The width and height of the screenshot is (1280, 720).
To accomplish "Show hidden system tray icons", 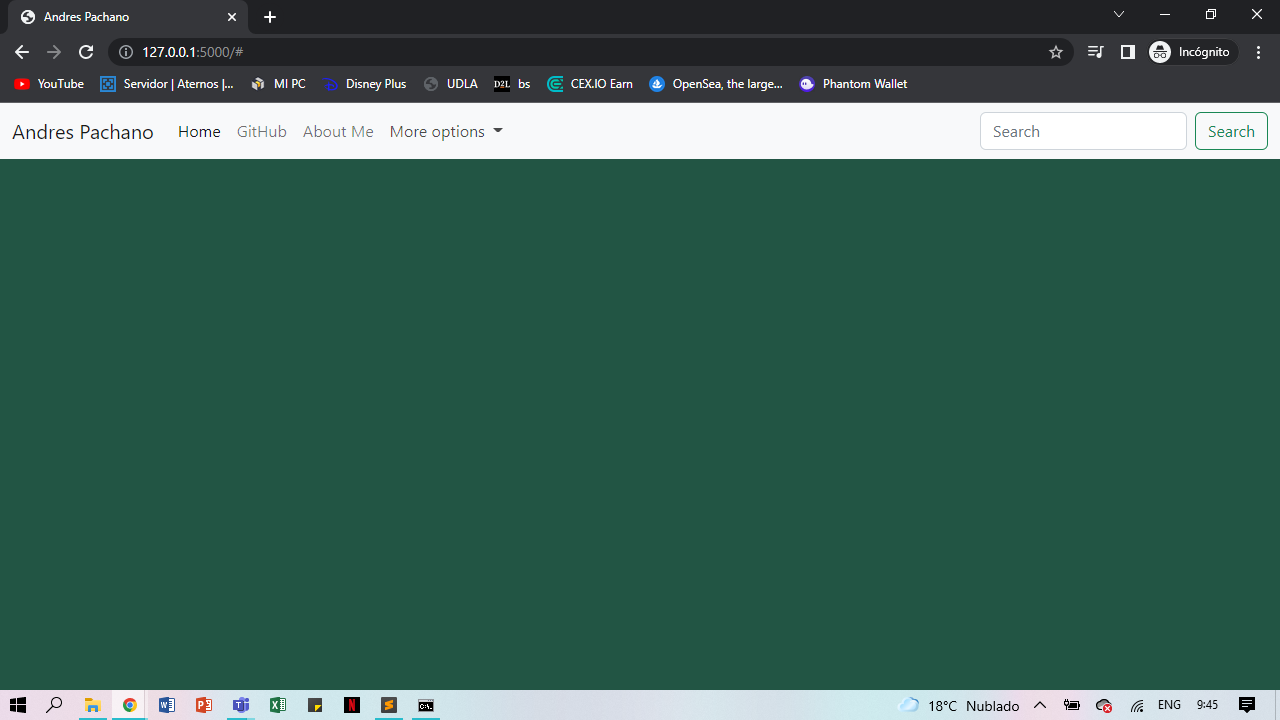I will [1040, 705].
